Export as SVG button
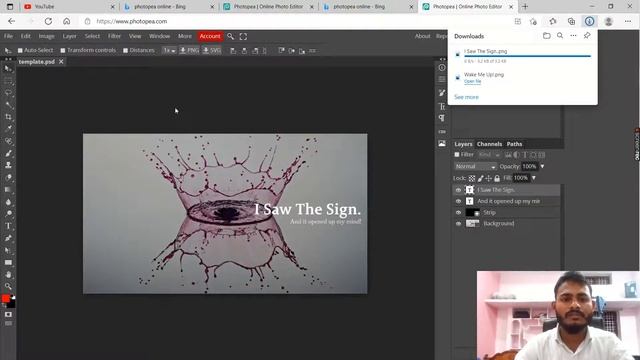 (212, 51)
